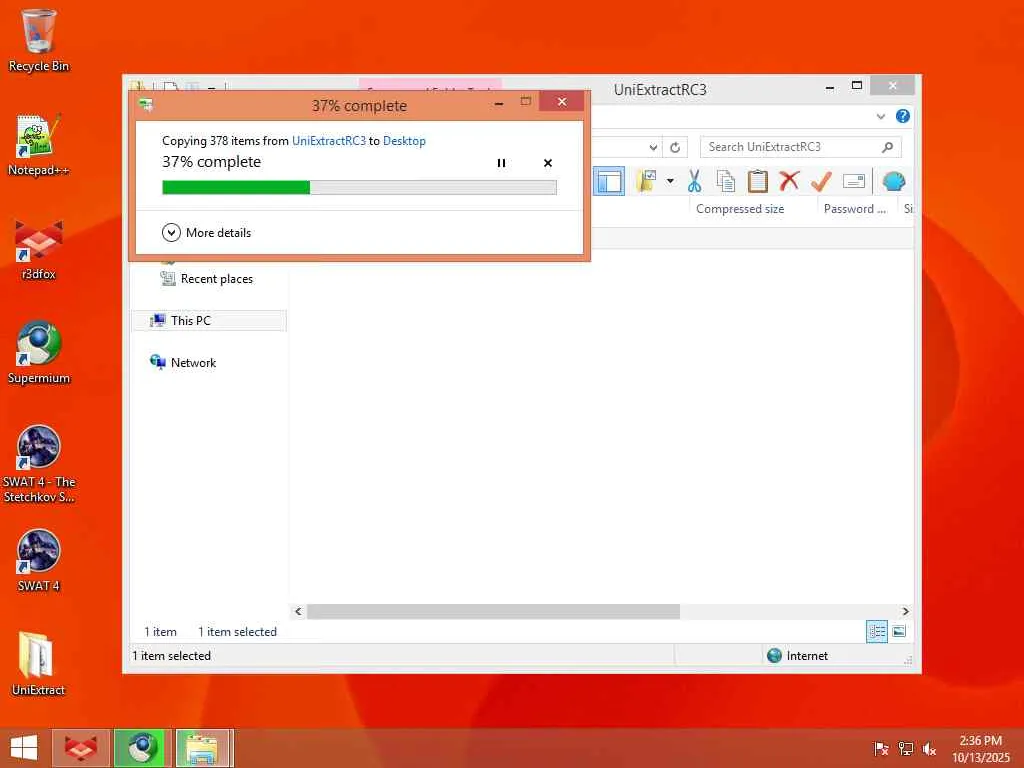Switch to r3dfox in the taskbar

coord(80,748)
